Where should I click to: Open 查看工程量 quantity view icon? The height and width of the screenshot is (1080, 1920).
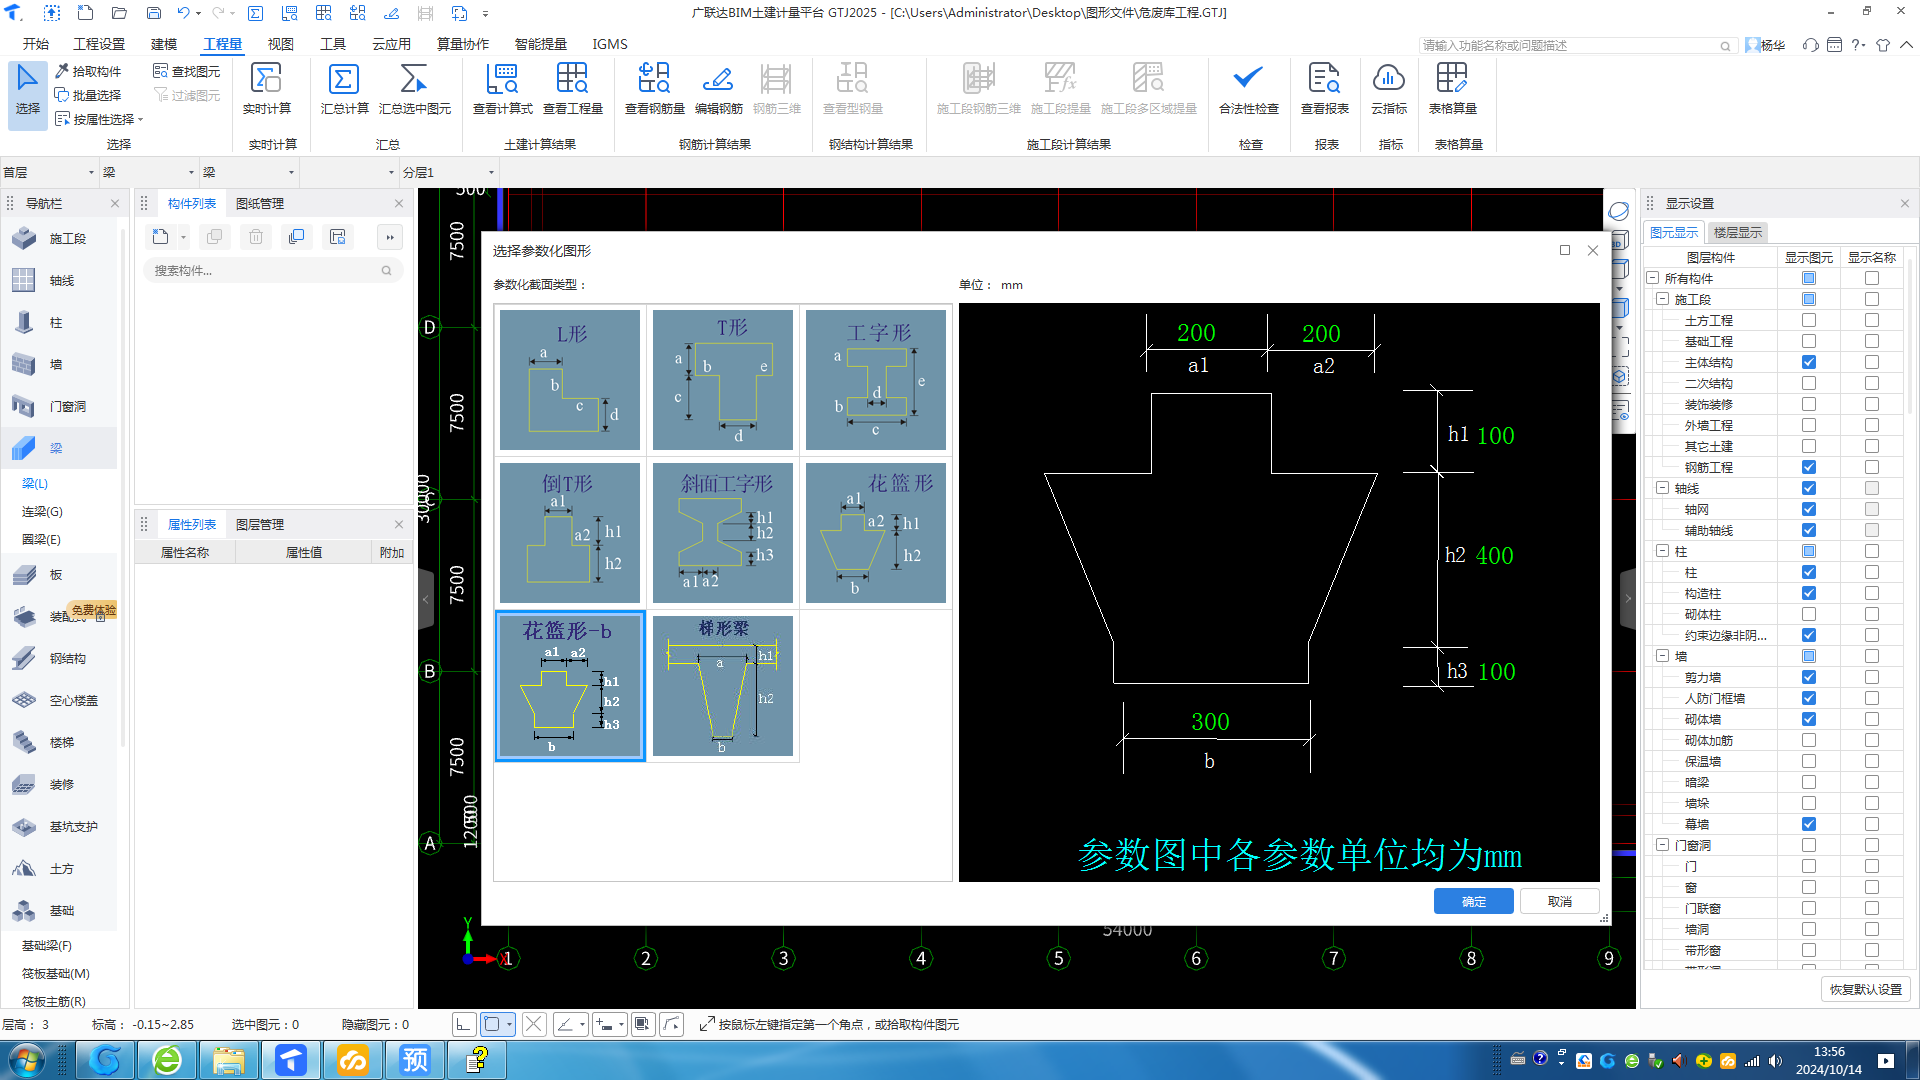click(x=572, y=79)
